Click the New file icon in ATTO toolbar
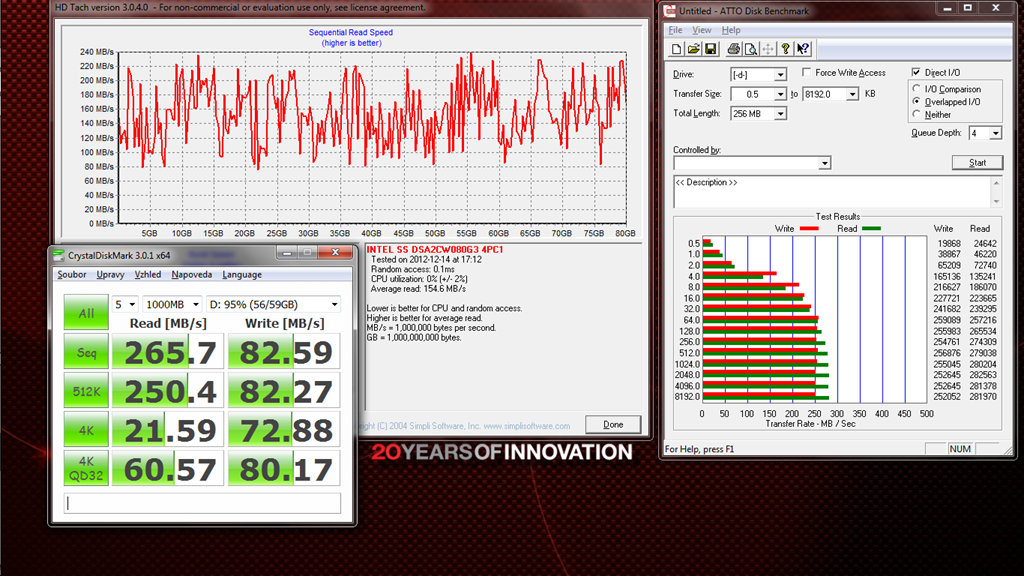This screenshot has height=576, width=1024. tap(677, 49)
